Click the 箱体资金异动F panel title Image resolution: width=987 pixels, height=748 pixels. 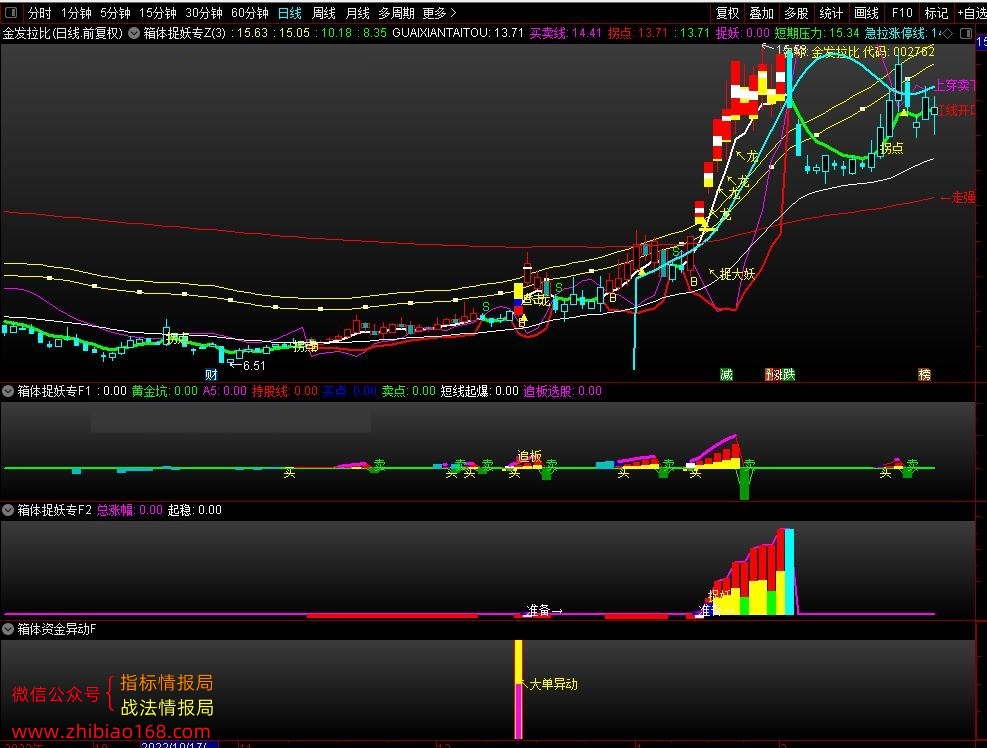pos(57,629)
